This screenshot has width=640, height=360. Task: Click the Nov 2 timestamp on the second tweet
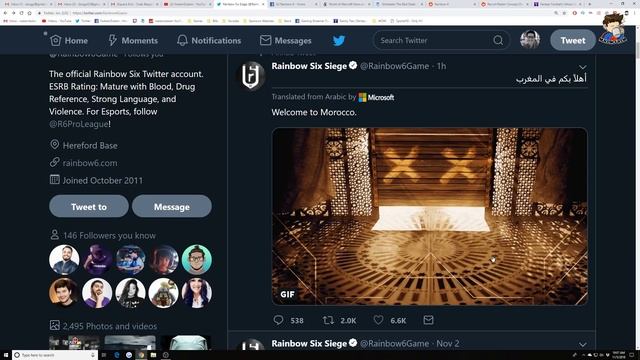tap(448, 344)
